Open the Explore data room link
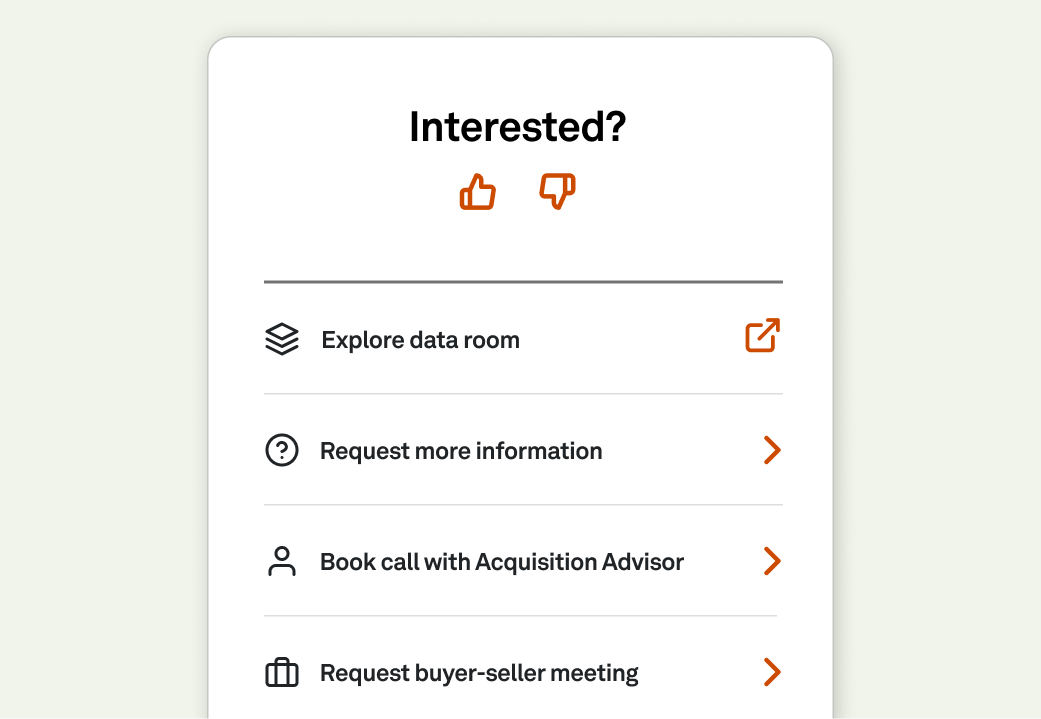1041x719 pixels. pos(420,339)
